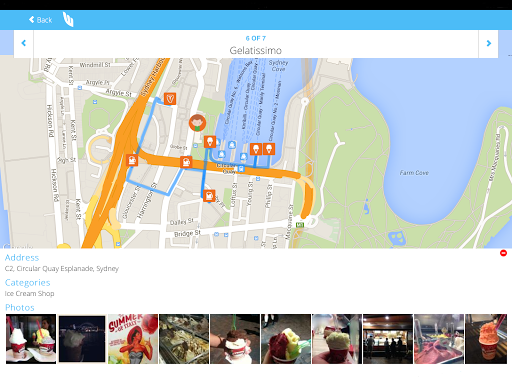Click the user avatar marker on map
The height and width of the screenshot is (384, 512).
point(197,123)
